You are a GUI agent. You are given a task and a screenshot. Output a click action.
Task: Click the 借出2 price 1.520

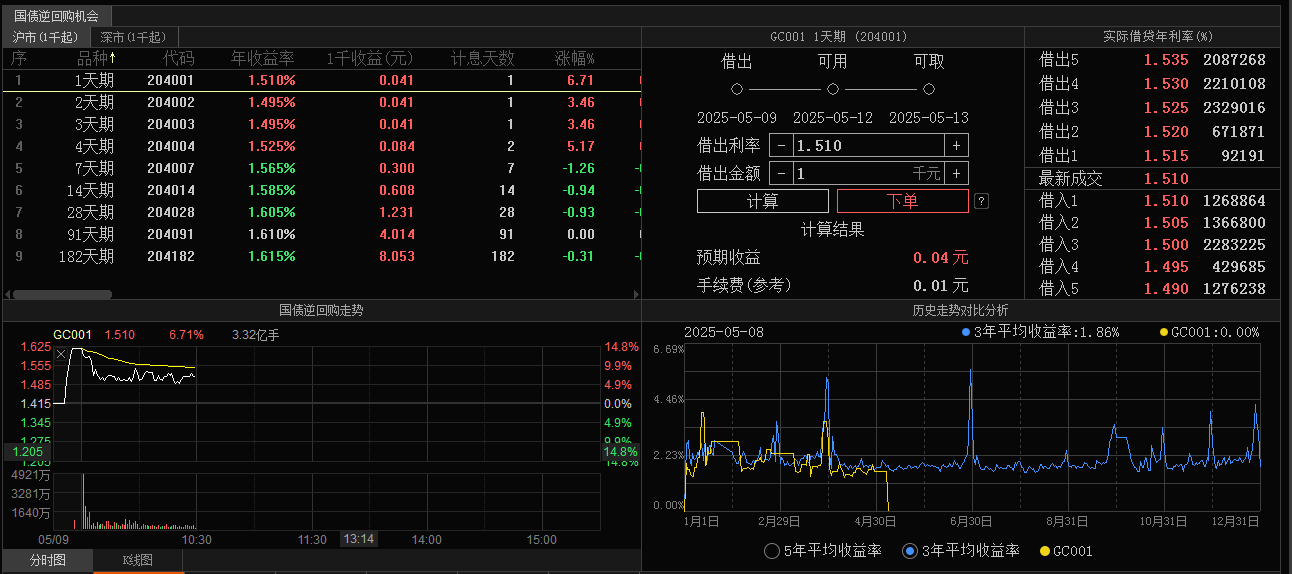coord(1166,132)
